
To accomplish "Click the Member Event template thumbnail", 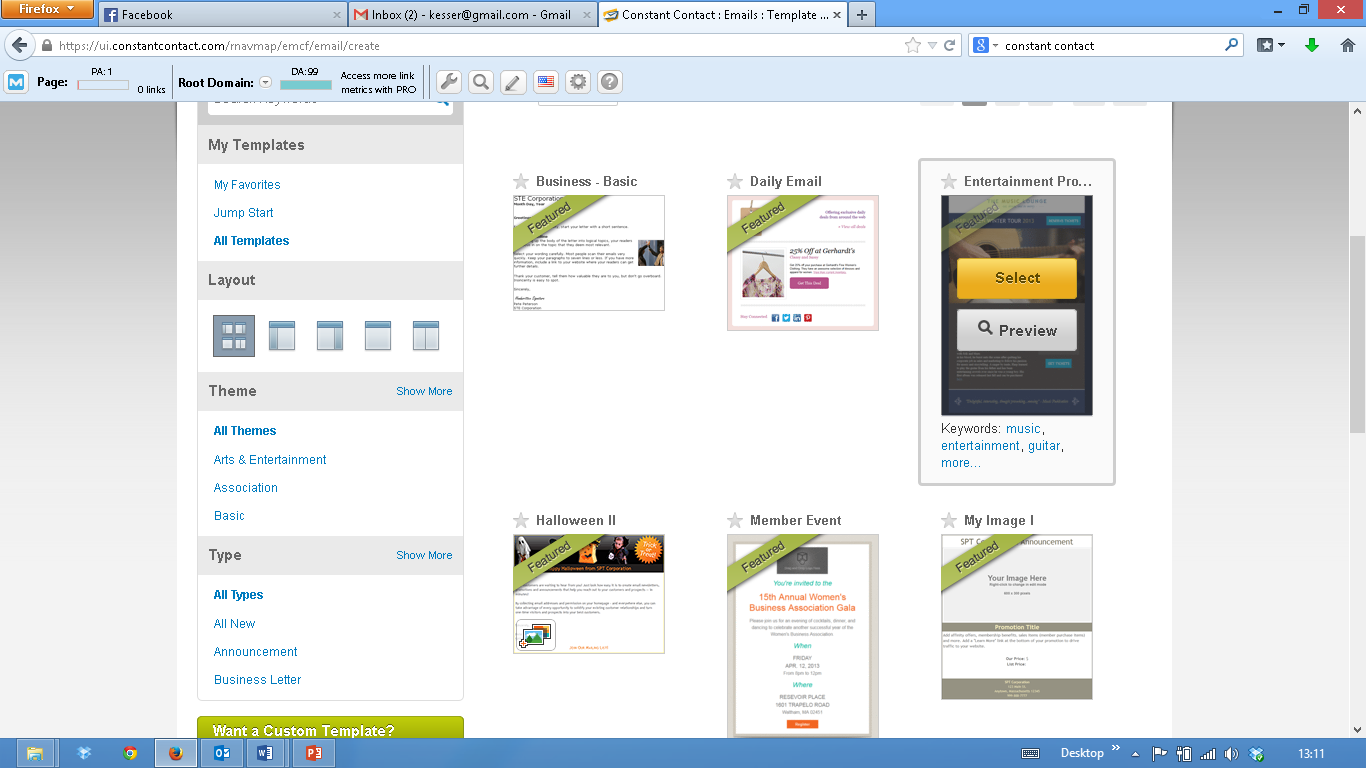I will coord(803,636).
